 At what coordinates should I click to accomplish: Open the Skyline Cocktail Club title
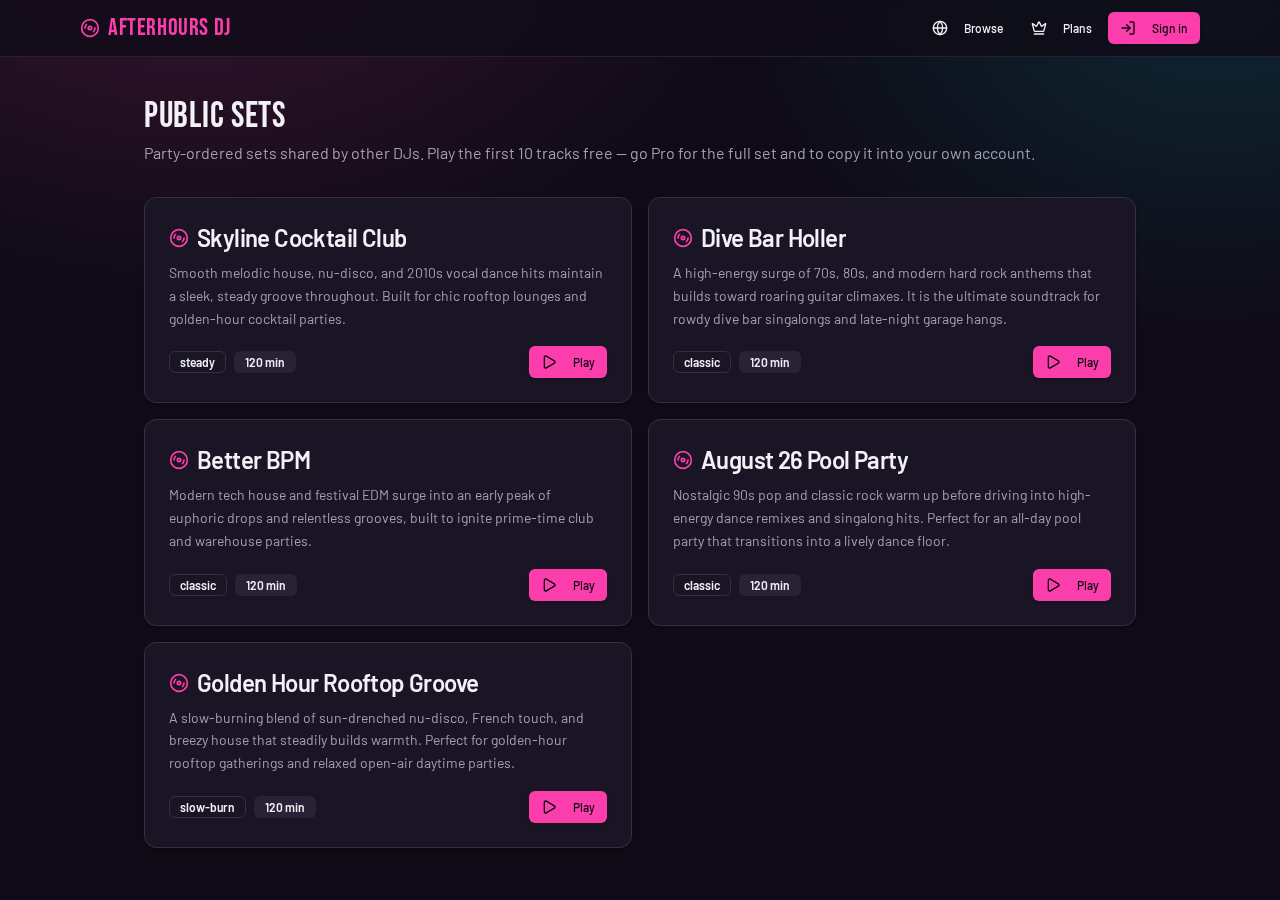coord(302,238)
